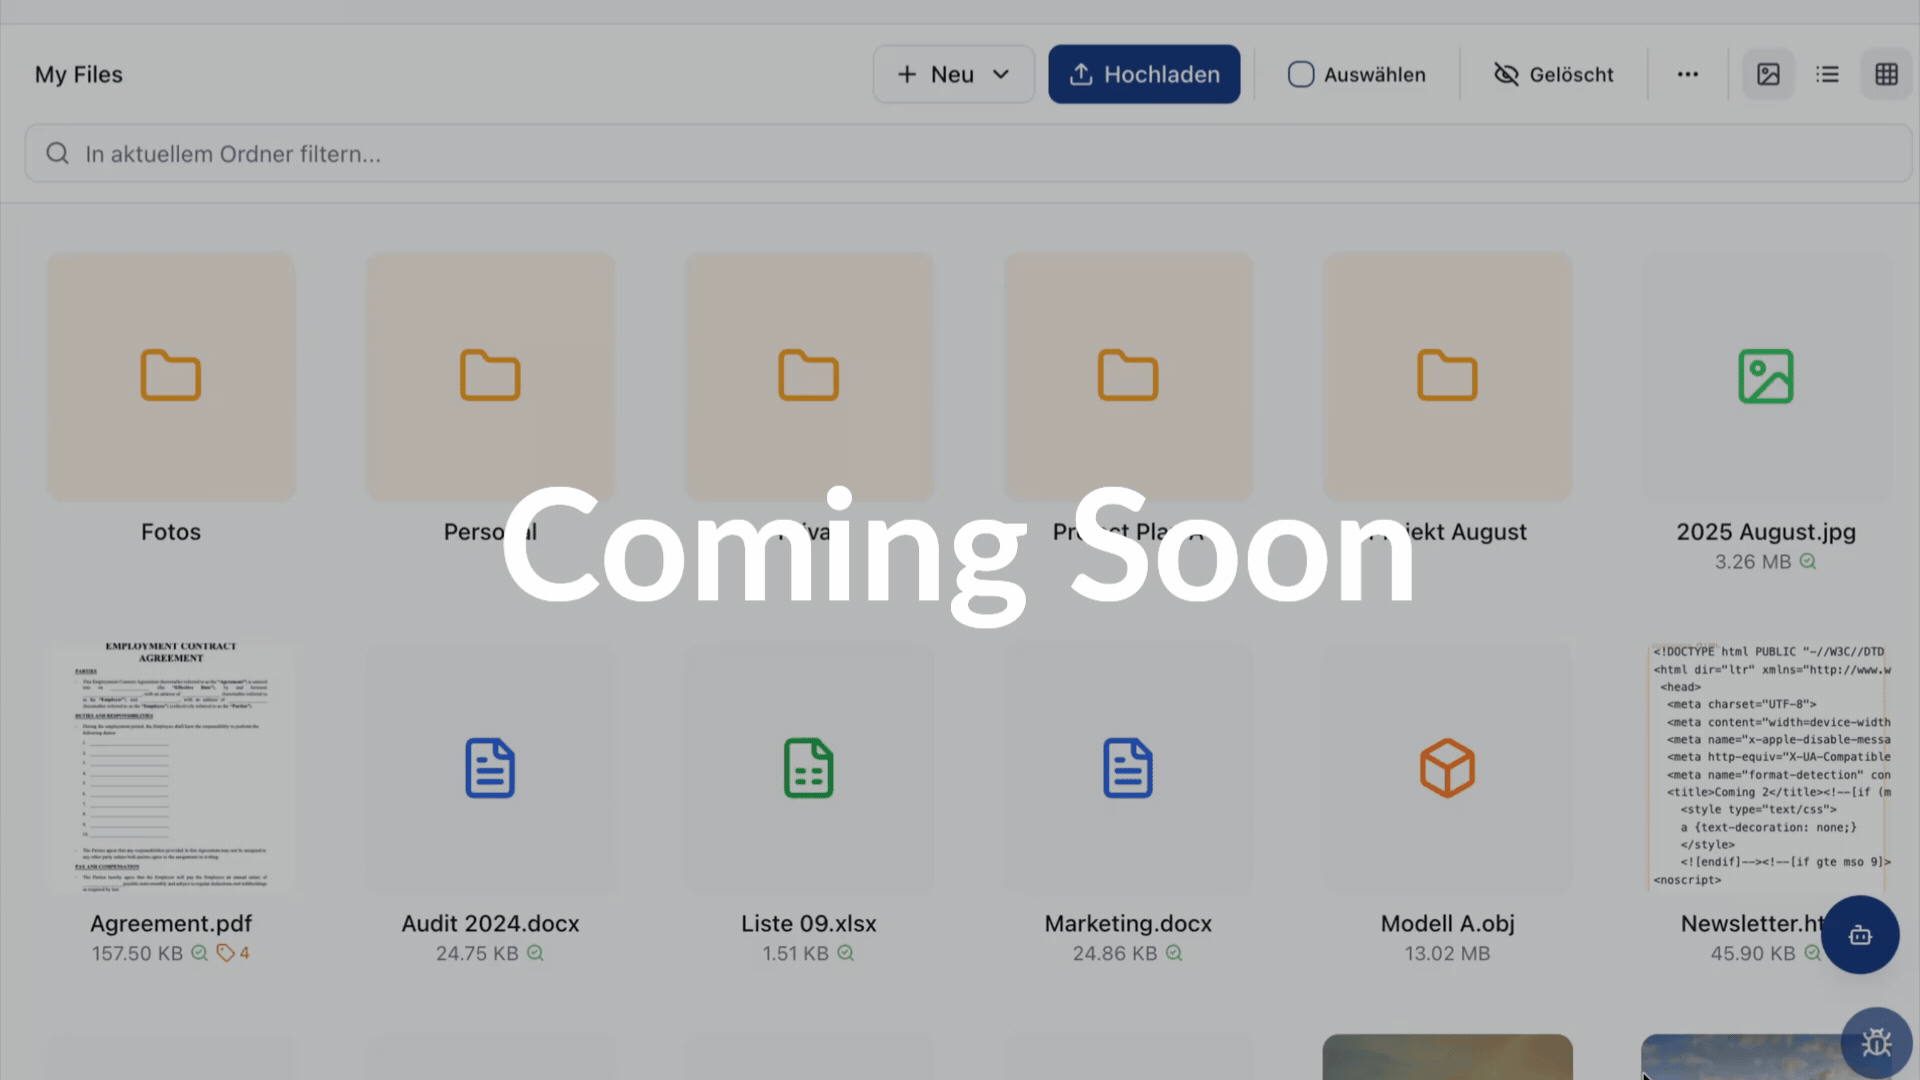Open the Agreement.pdf thumbnail preview
This screenshot has width=1920, height=1080.
tap(171, 767)
